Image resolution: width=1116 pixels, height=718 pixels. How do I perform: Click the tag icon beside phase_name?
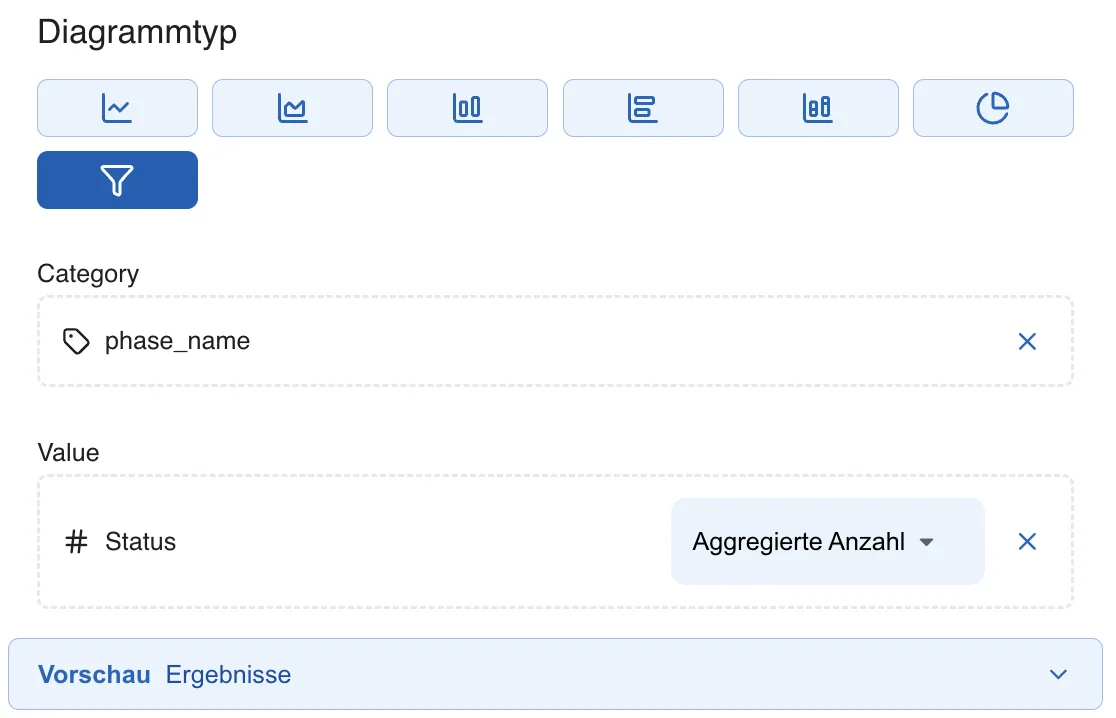(x=76, y=342)
